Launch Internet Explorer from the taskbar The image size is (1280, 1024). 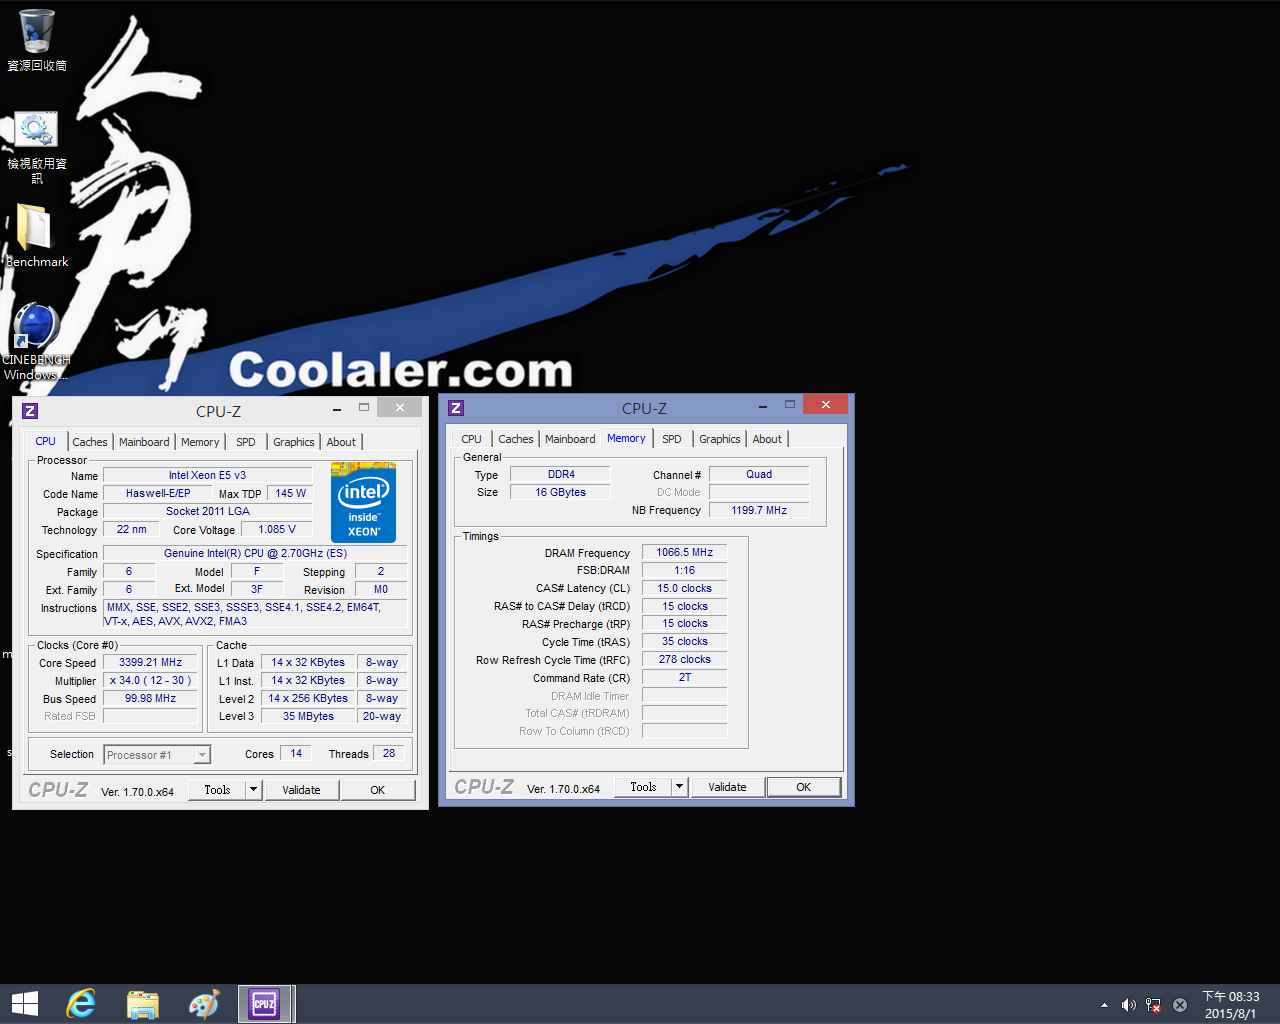tap(81, 1004)
